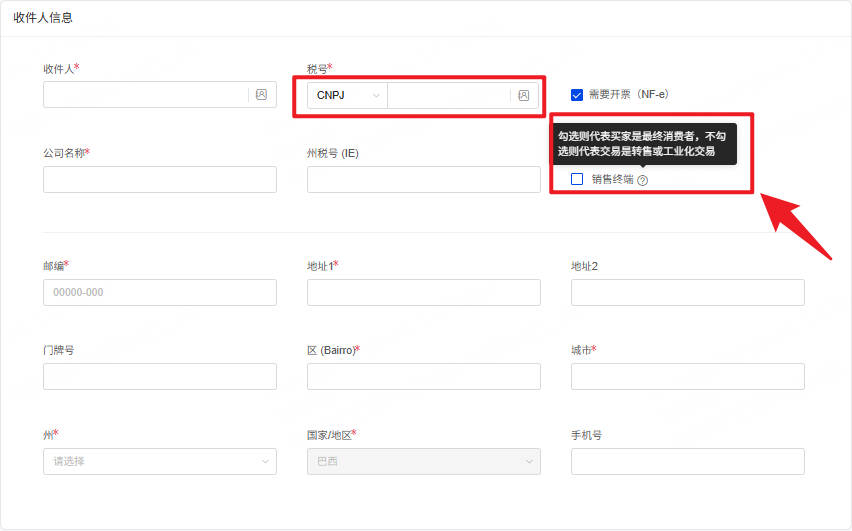This screenshot has width=852, height=531.
Task: Click the 手机号 field label
Action: tap(586, 435)
